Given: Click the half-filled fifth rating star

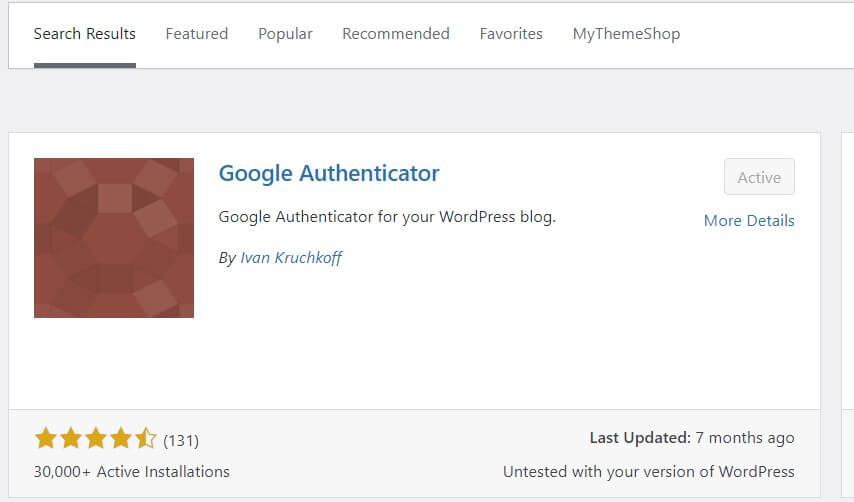Looking at the screenshot, I should pos(146,438).
